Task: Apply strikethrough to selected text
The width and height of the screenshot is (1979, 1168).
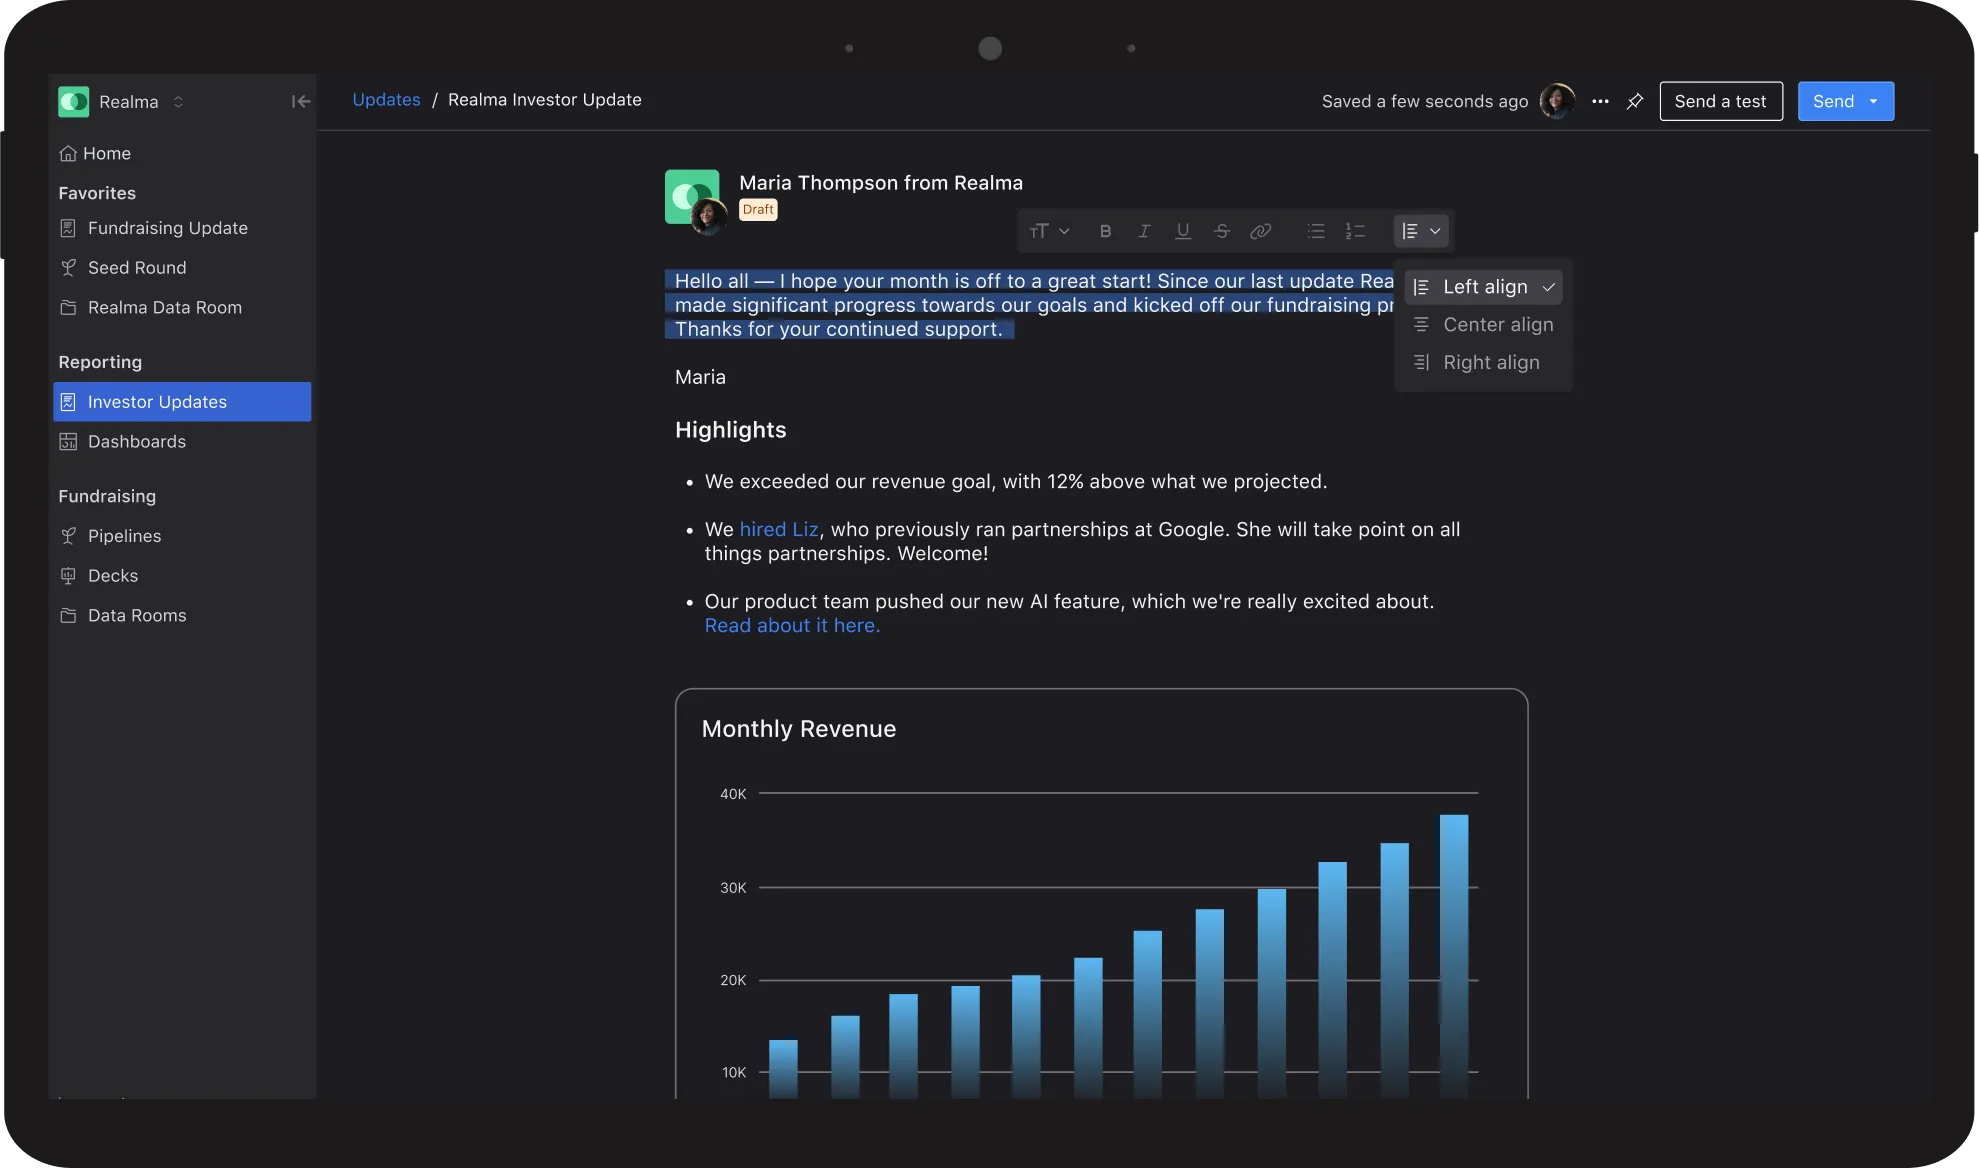Action: coord(1222,231)
